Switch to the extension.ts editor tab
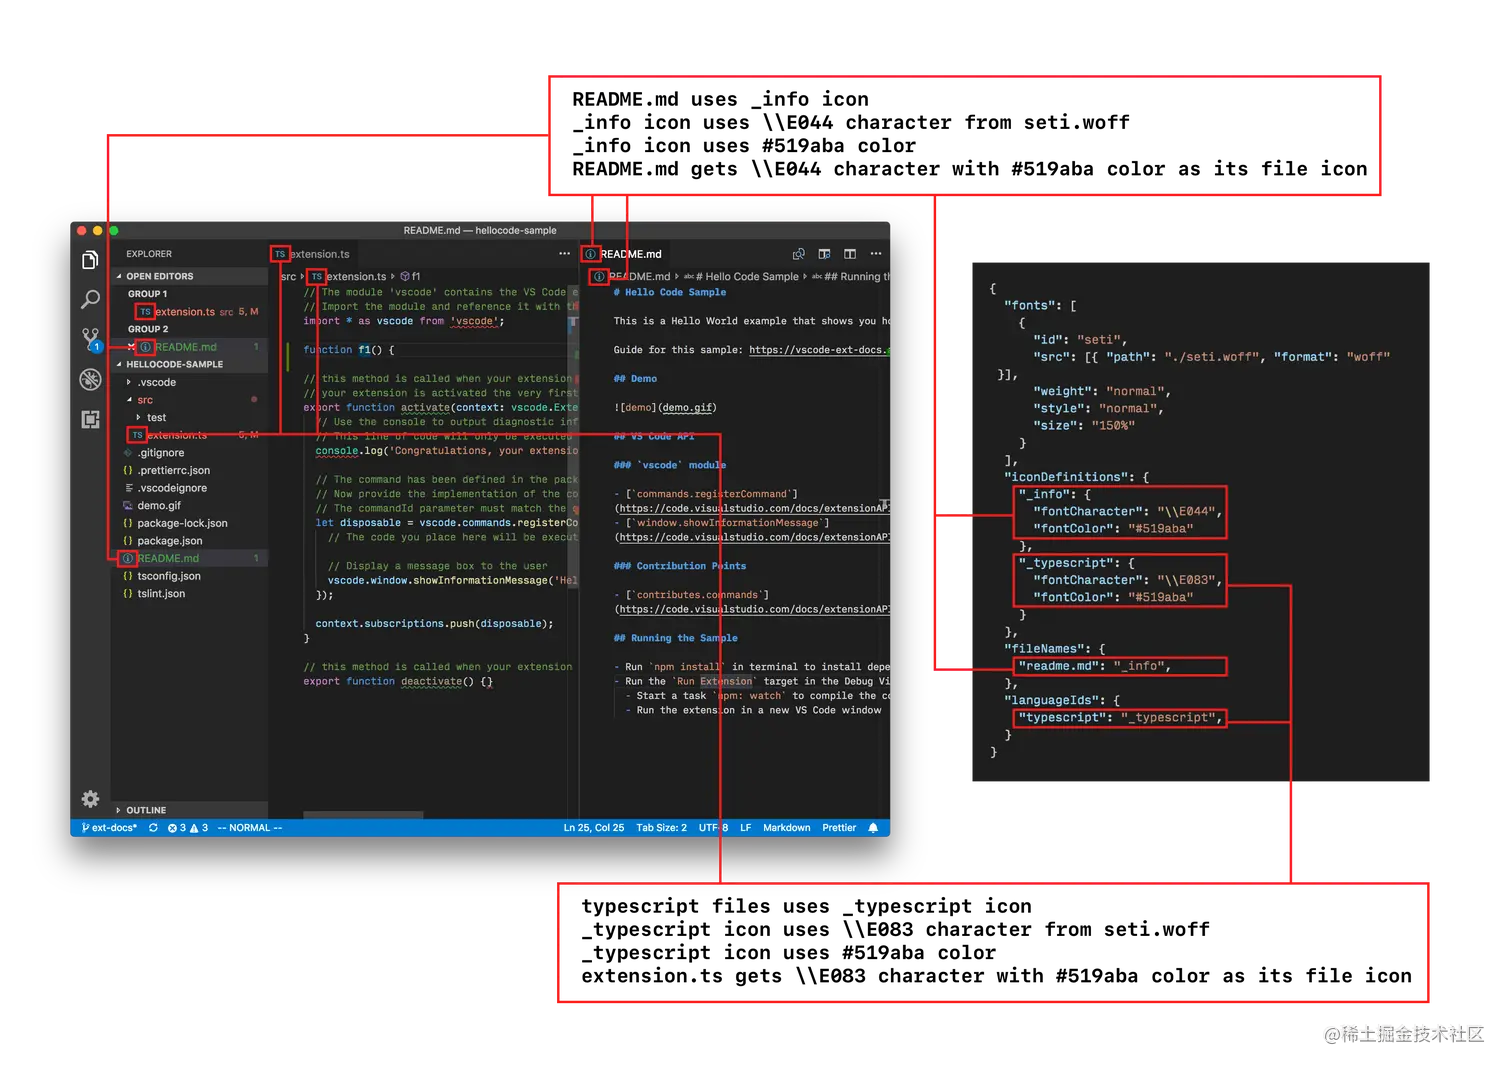The height and width of the screenshot is (1072, 1512). [x=313, y=254]
